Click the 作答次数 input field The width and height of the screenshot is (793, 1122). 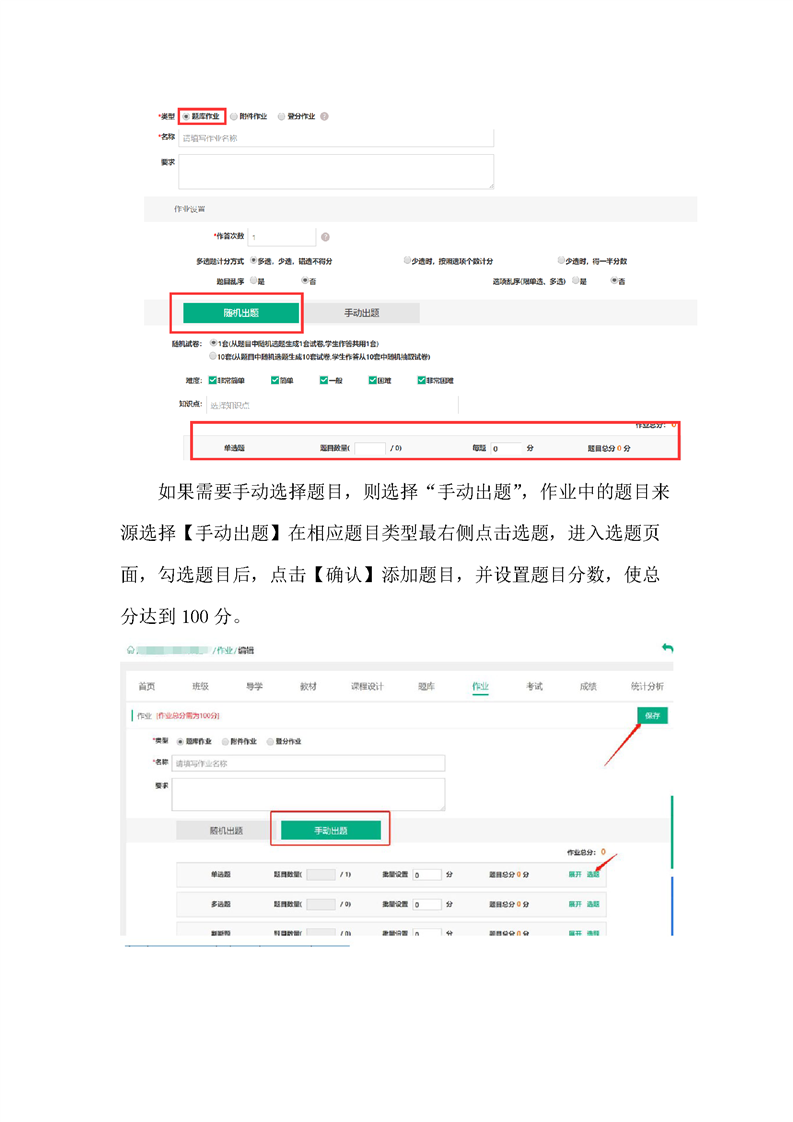coord(282,237)
